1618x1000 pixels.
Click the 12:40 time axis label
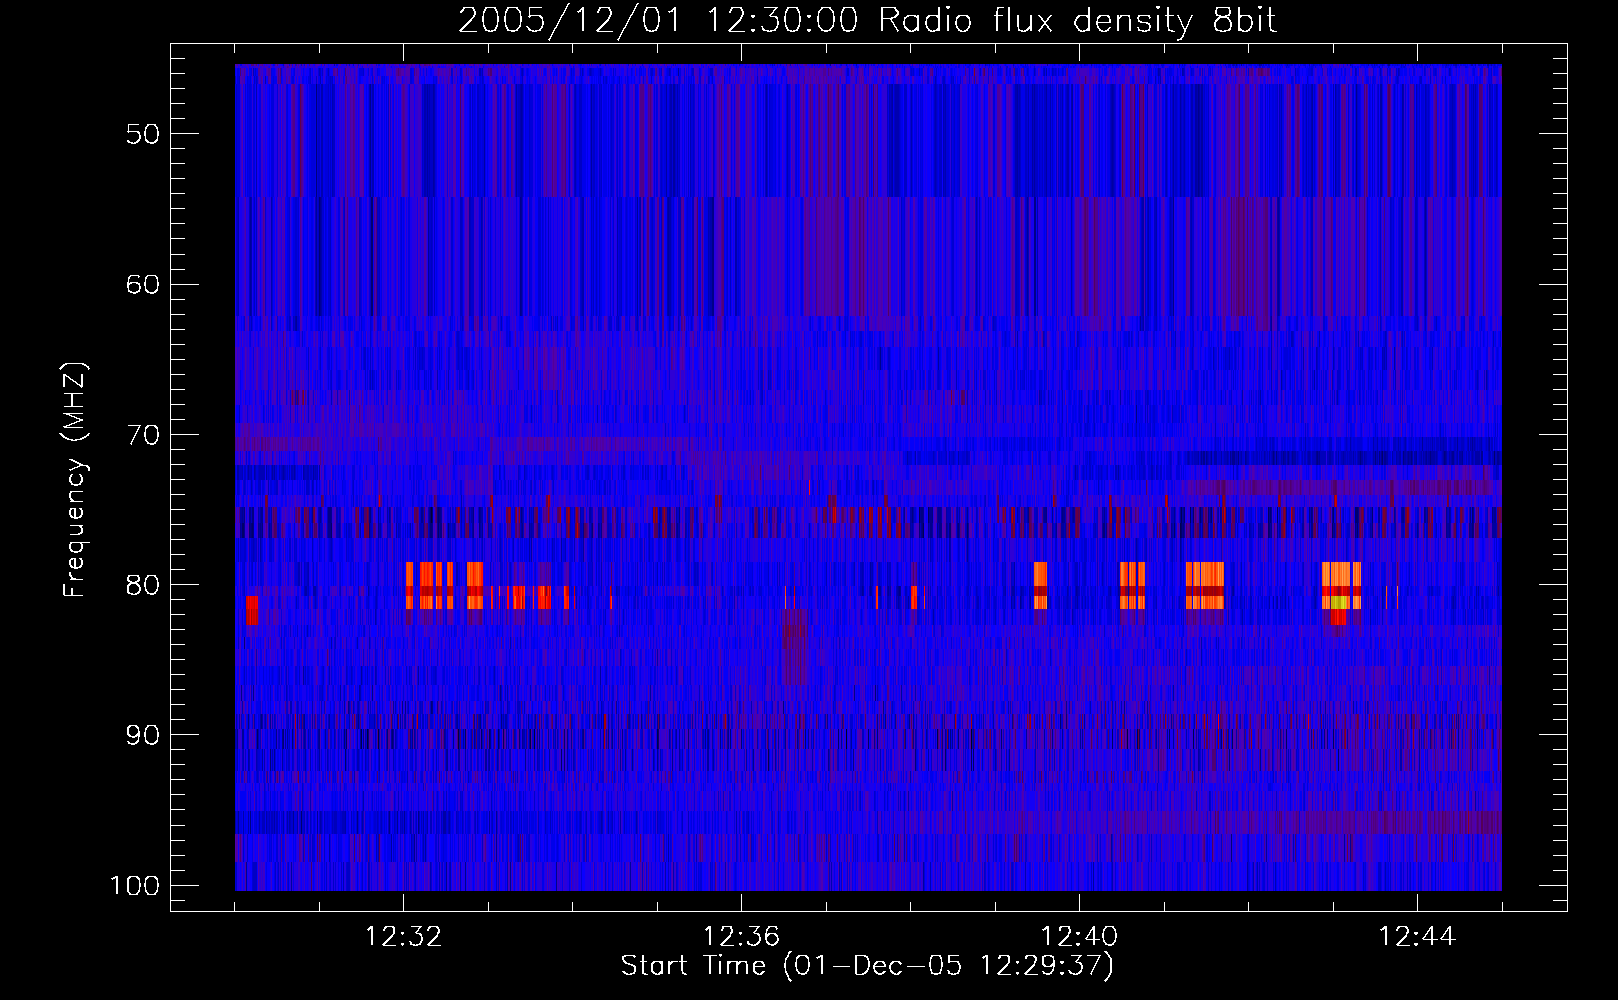(1080, 937)
